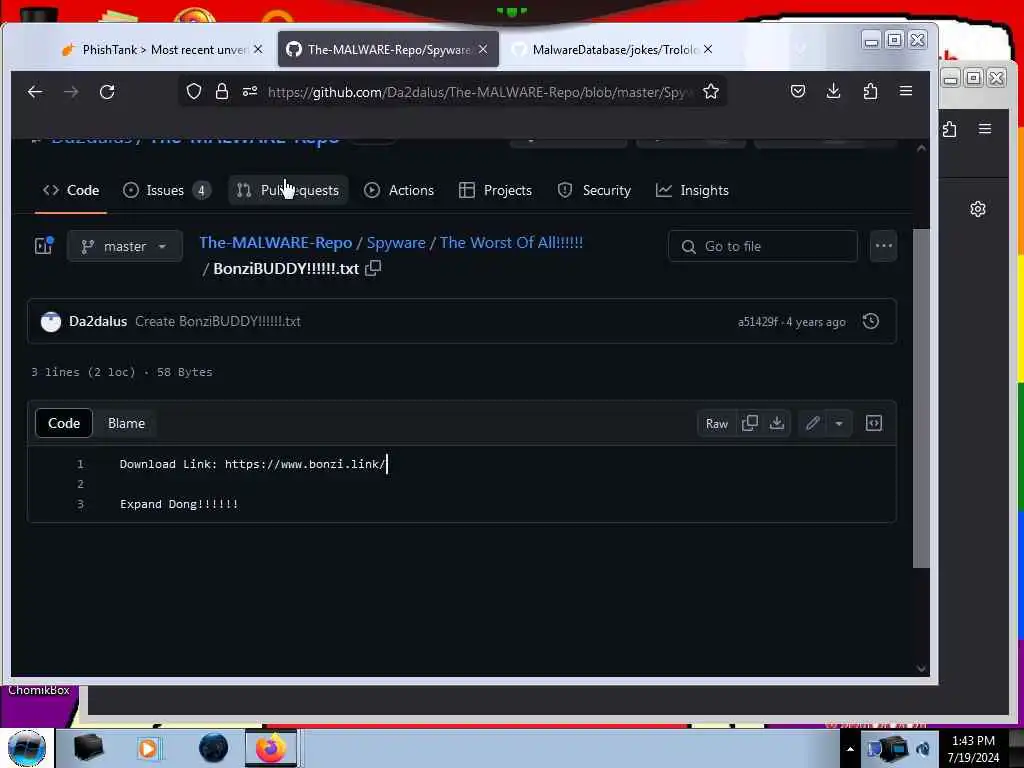Image resolution: width=1024 pixels, height=768 pixels.
Task: Open the Projects tab
Action: 496,191
